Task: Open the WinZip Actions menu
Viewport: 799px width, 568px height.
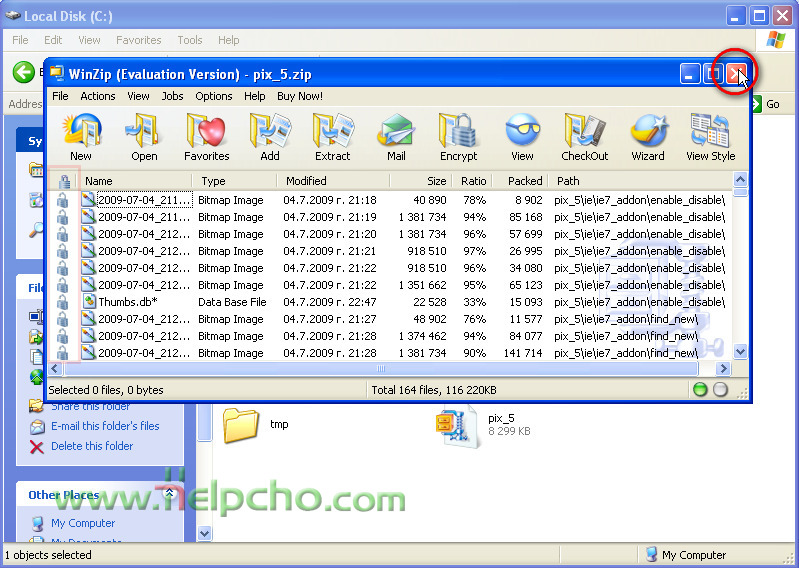Action: [x=98, y=96]
